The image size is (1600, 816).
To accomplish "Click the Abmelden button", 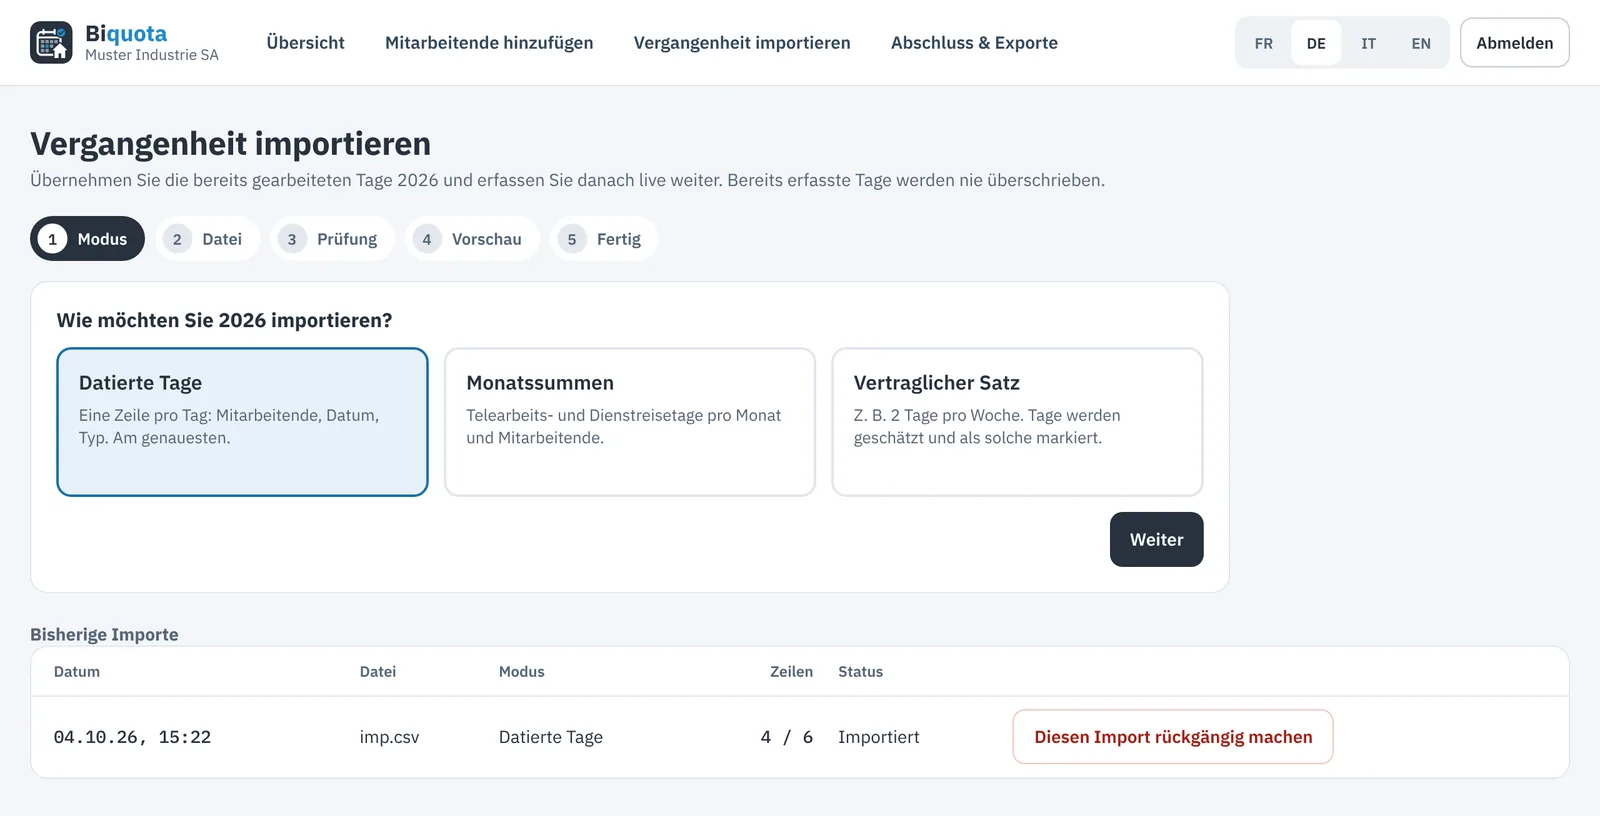I will pos(1515,43).
